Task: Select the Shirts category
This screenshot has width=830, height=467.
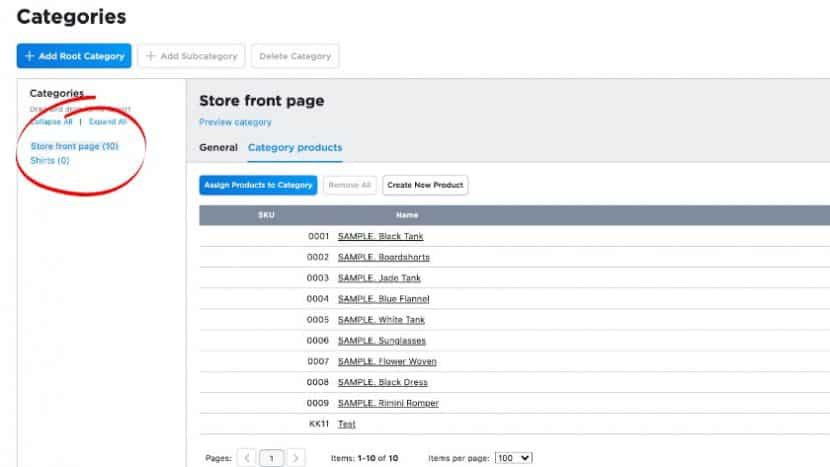Action: 50,160
